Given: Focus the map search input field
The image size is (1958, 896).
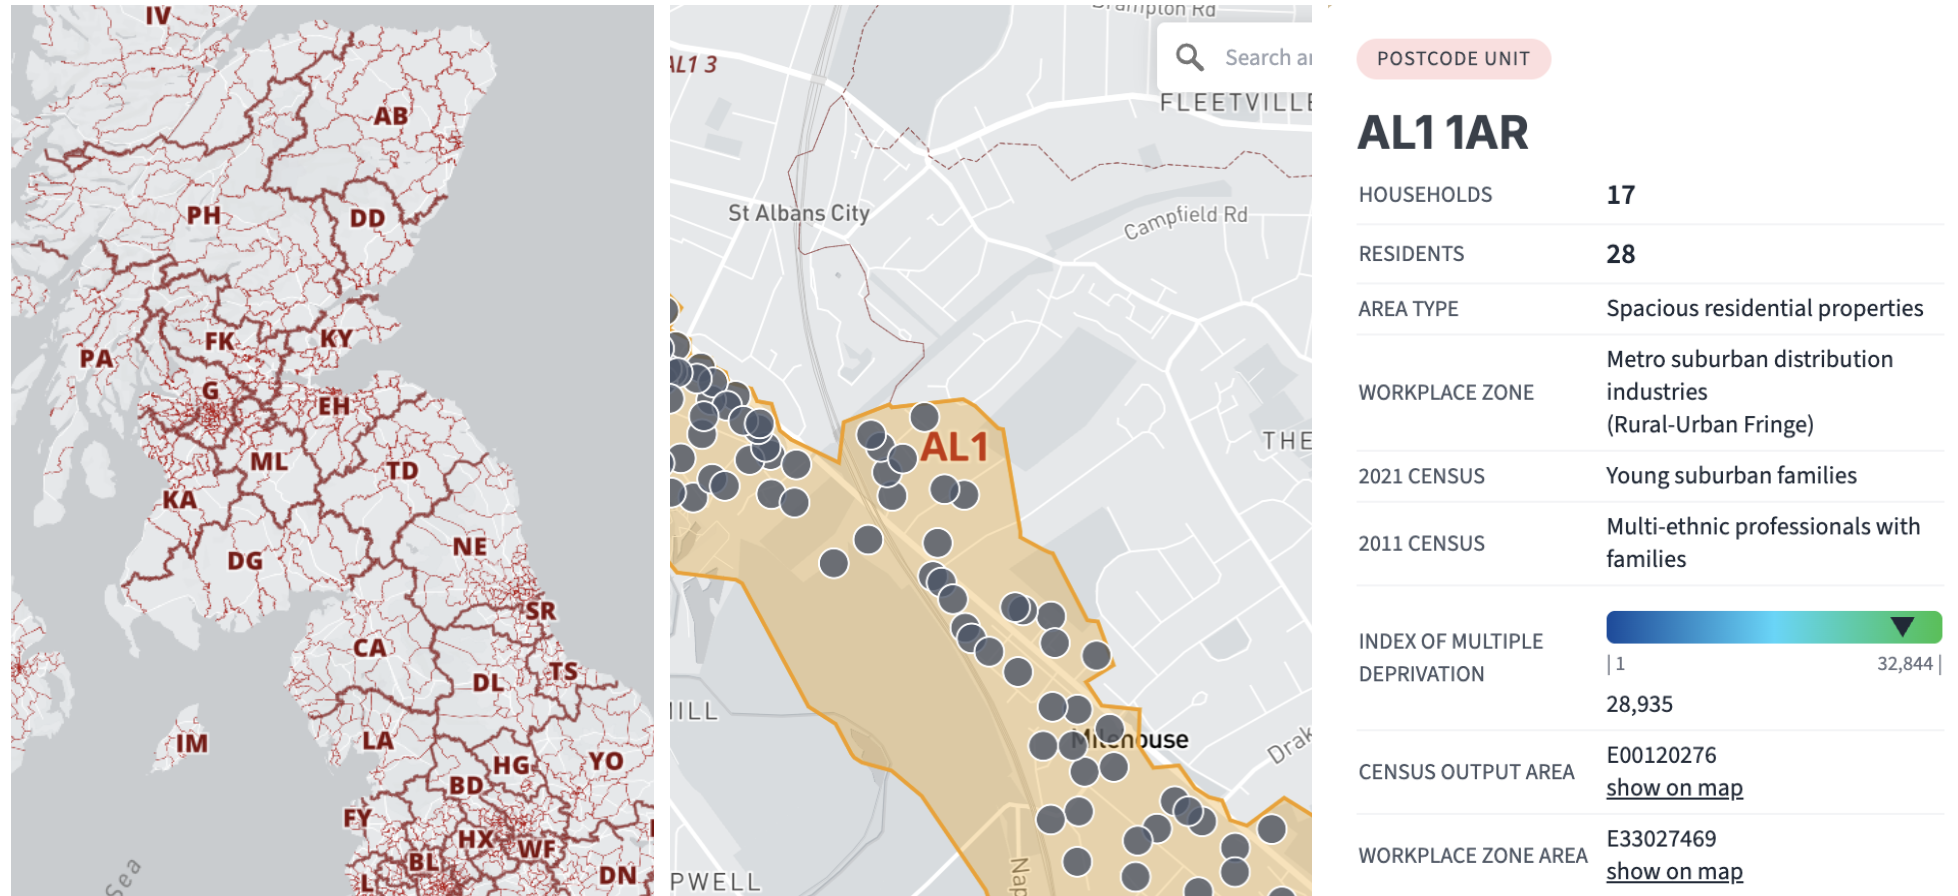Looking at the screenshot, I should click(x=1266, y=58).
